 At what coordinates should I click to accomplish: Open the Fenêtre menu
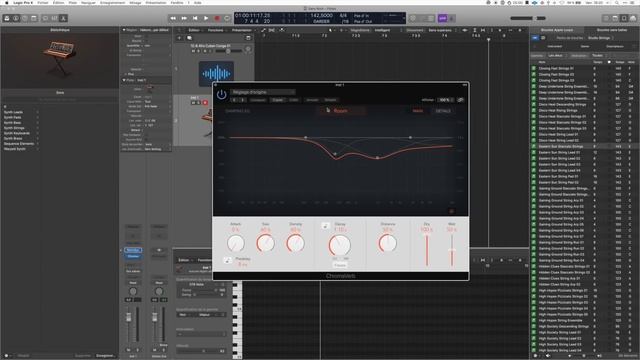177,2
